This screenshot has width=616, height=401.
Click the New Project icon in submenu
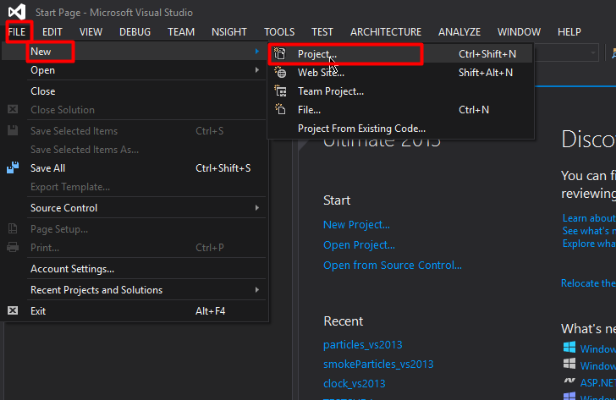(279, 53)
